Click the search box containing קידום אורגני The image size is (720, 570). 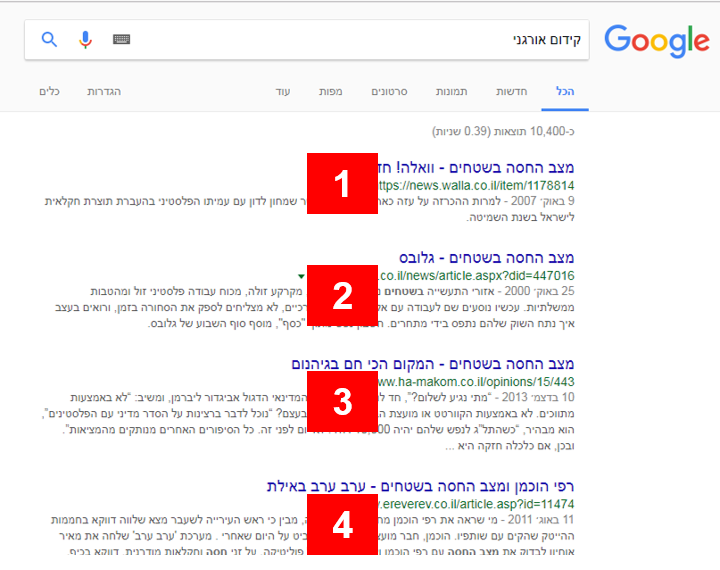[307, 40]
